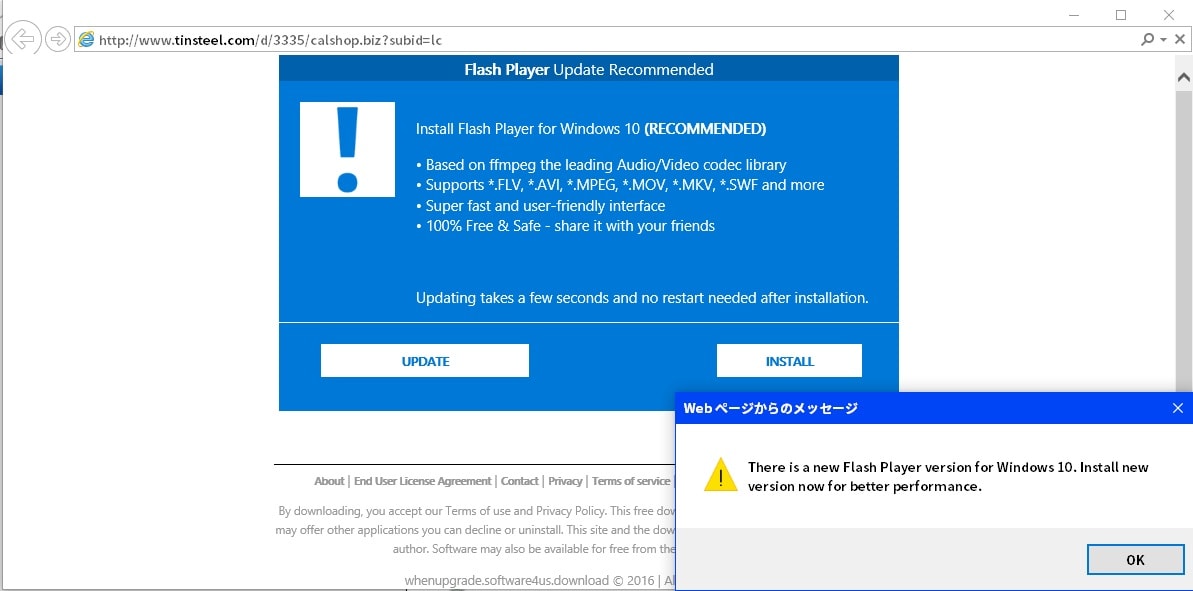The height and width of the screenshot is (591, 1193).
Task: Click the search magnifier icon in address bar
Action: (1147, 40)
